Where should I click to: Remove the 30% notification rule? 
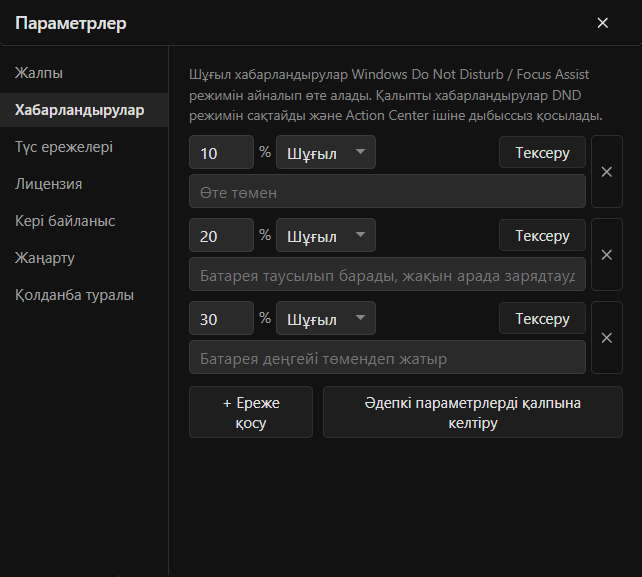607,338
